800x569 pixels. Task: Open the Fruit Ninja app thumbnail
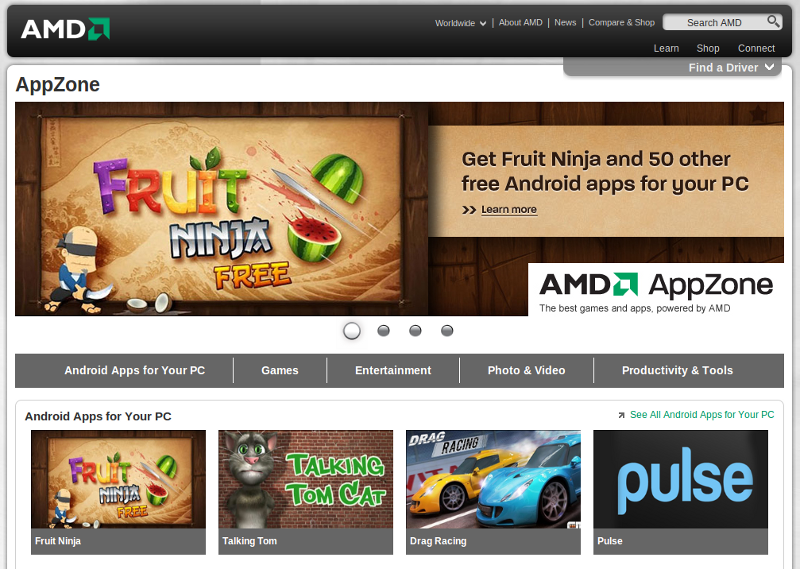(x=118, y=479)
